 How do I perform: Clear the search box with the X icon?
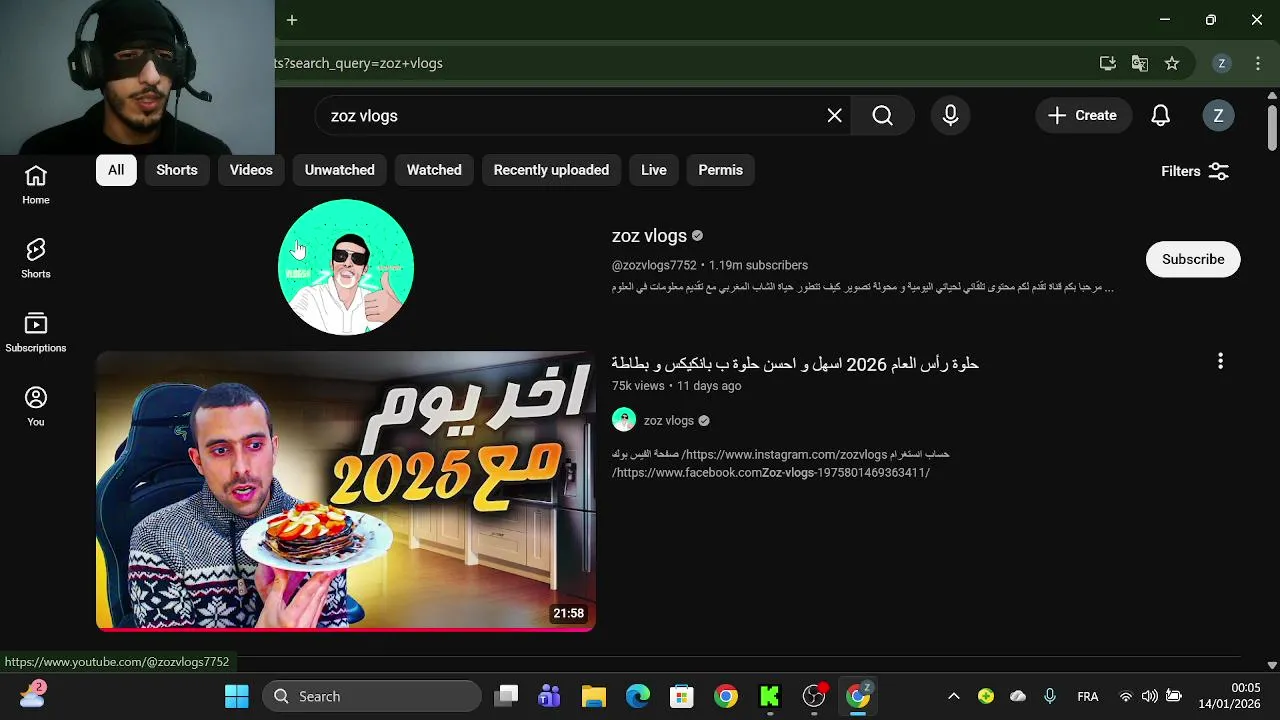(x=834, y=116)
